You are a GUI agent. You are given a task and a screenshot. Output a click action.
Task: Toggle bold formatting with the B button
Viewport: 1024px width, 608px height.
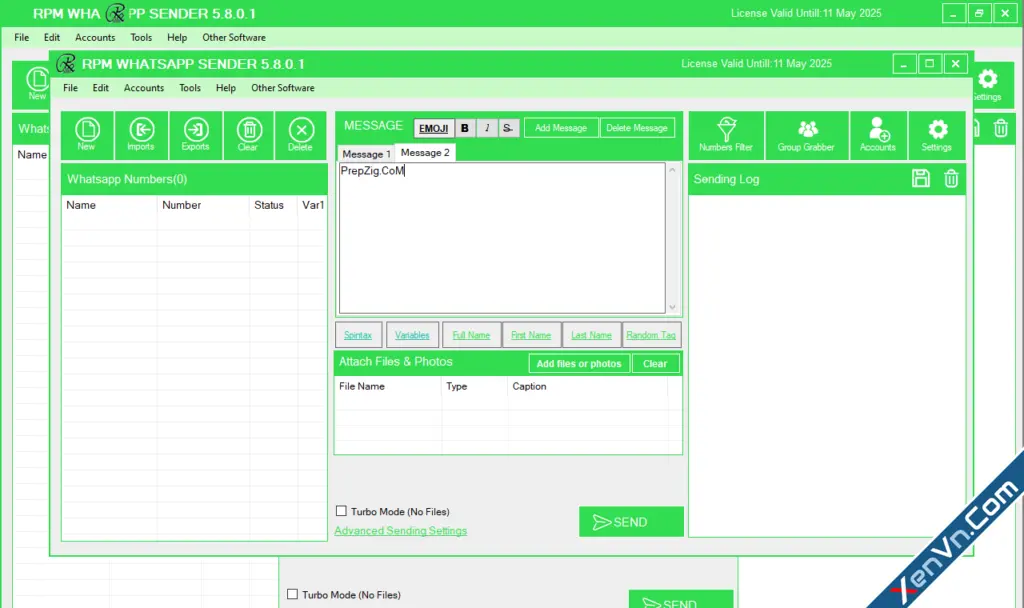[464, 128]
